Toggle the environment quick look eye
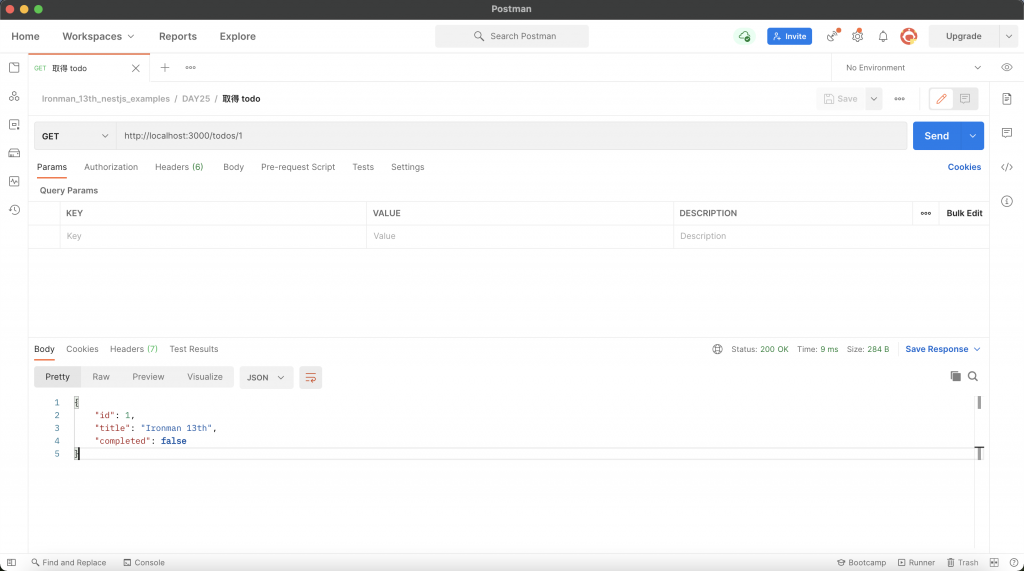The height and width of the screenshot is (571, 1024). [x=1006, y=67]
